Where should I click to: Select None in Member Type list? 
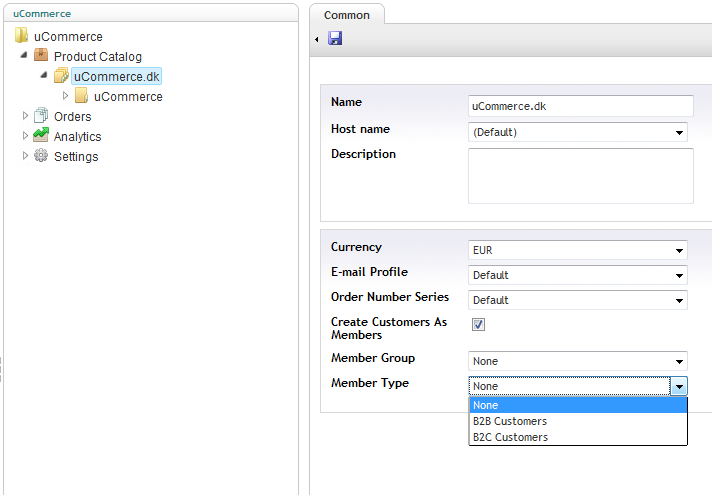(578, 405)
